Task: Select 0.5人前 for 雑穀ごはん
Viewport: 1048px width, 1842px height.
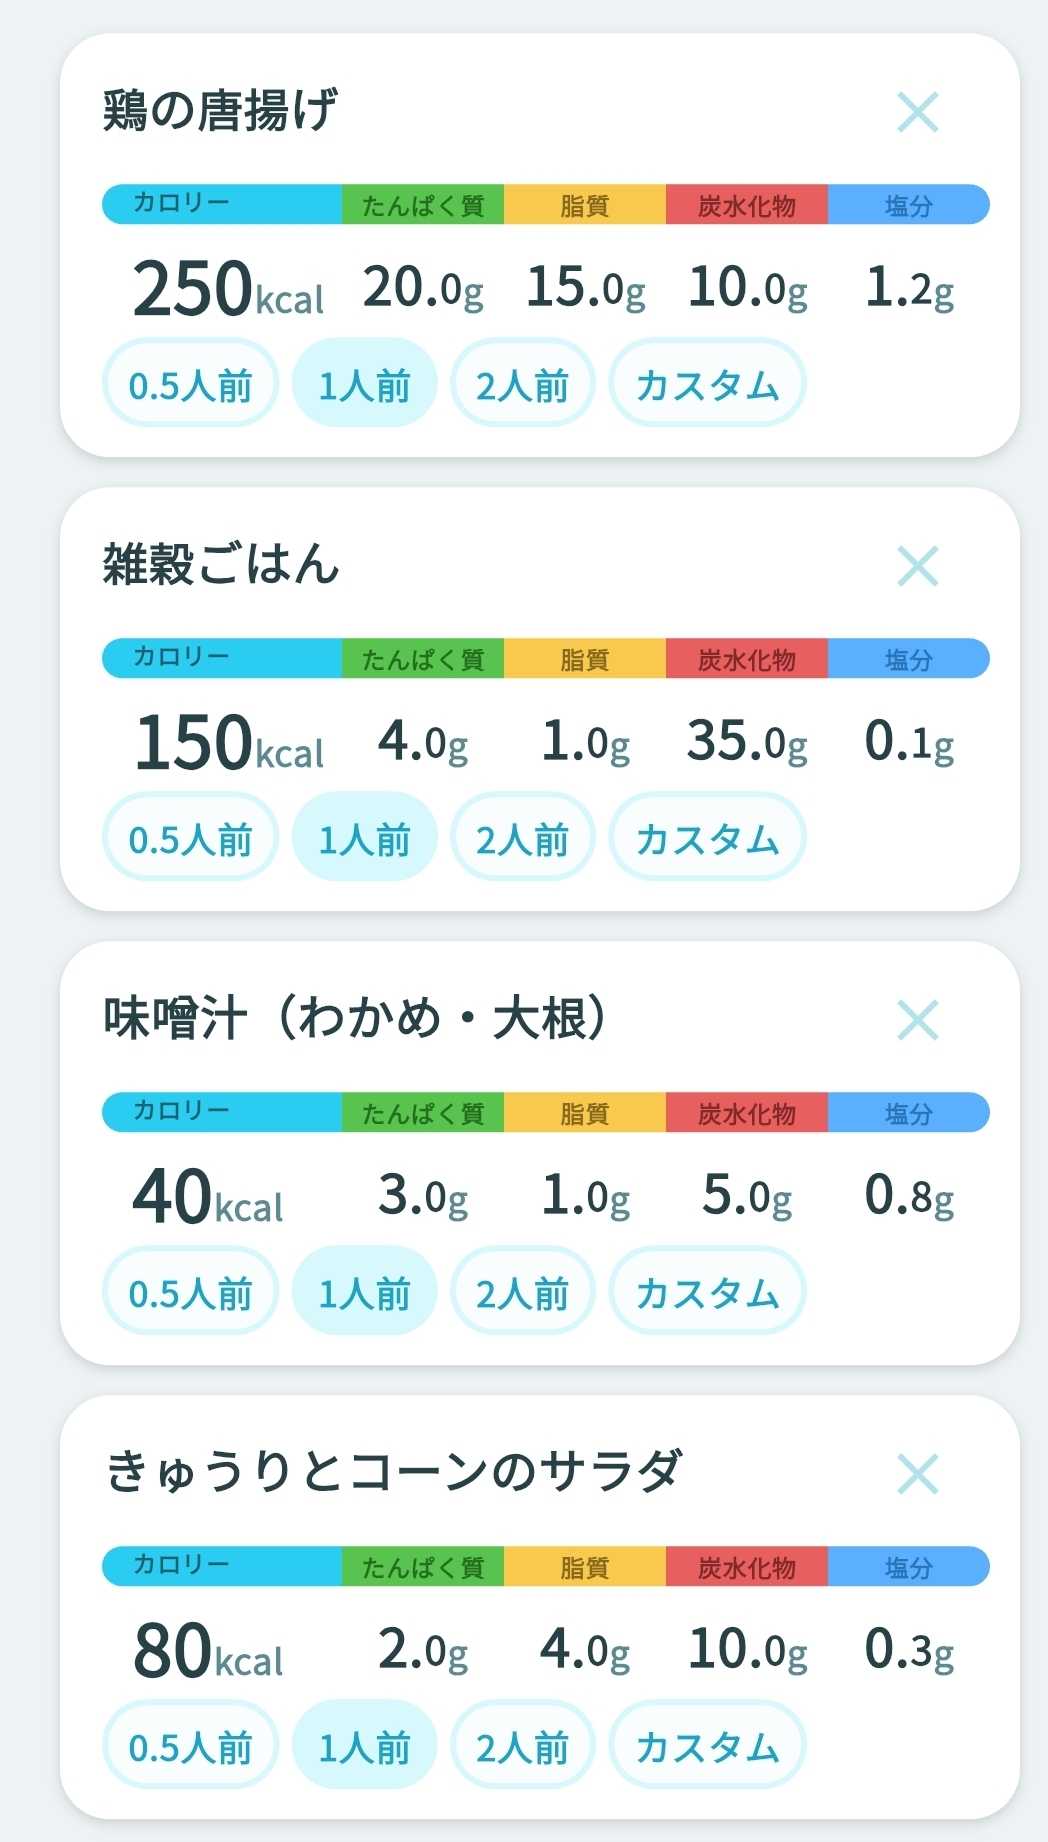Action: 190,837
